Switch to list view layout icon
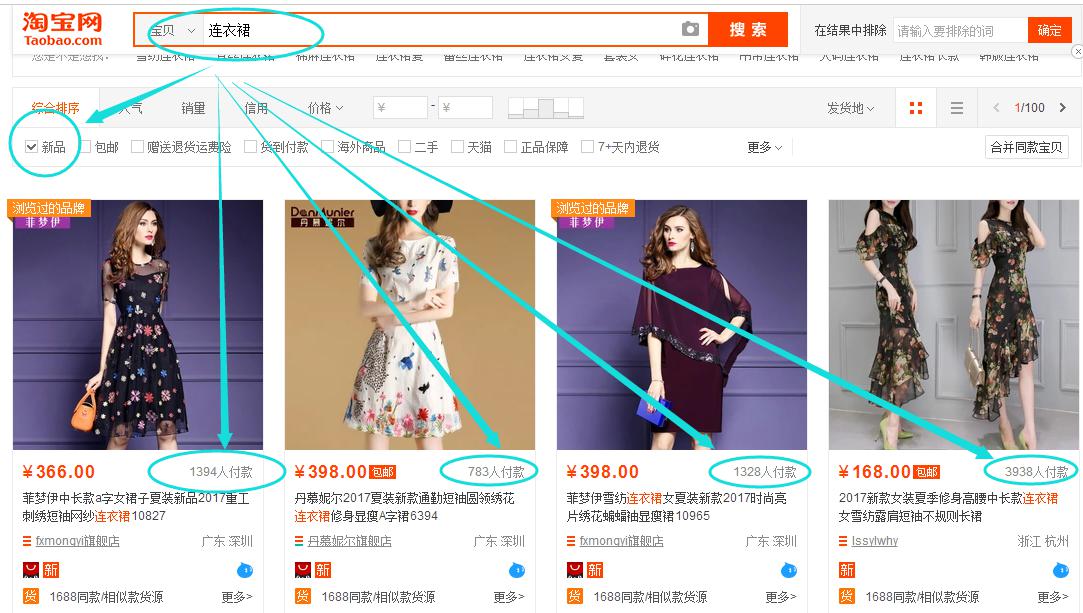The height and width of the screenshot is (613, 1083). pos(957,108)
